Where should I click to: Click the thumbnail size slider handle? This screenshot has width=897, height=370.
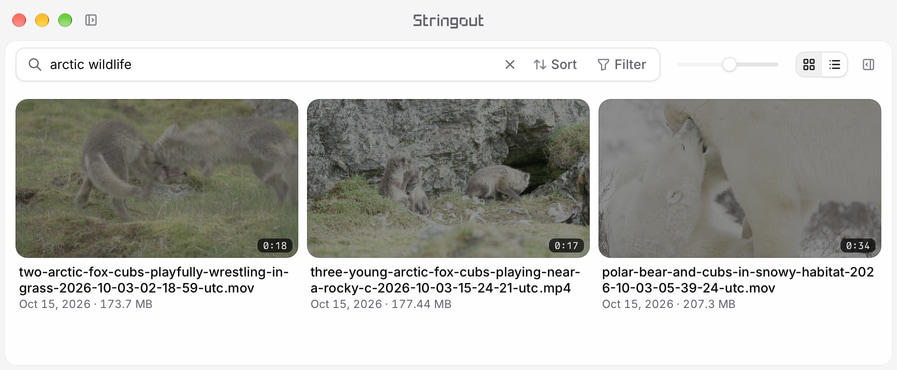click(729, 65)
